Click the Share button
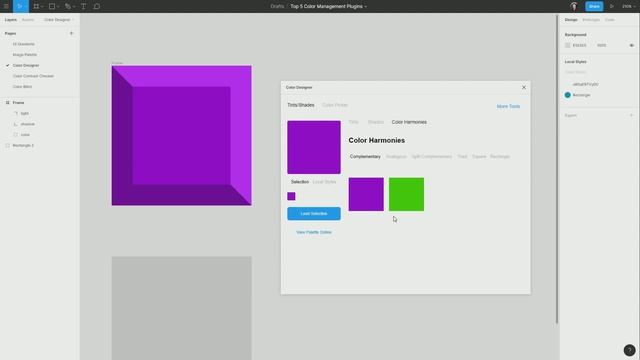This screenshot has width=640, height=360. [x=594, y=6]
